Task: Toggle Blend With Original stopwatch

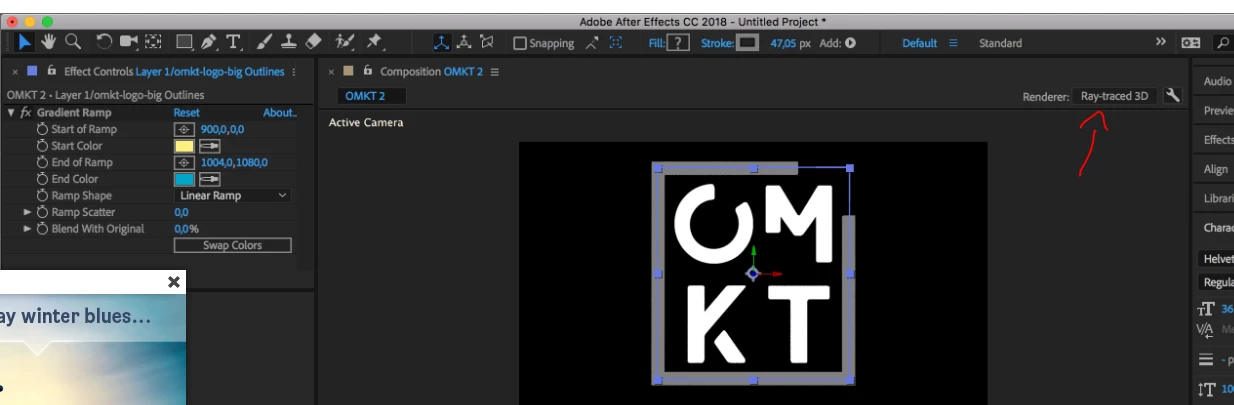Action: [x=42, y=229]
